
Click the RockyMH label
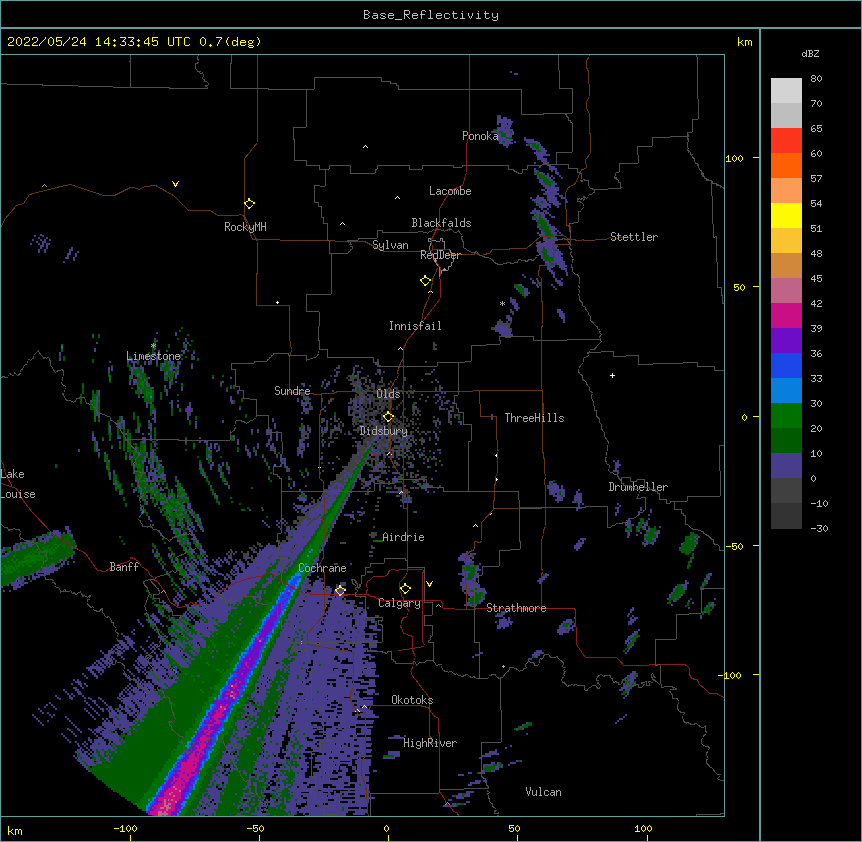(245, 227)
